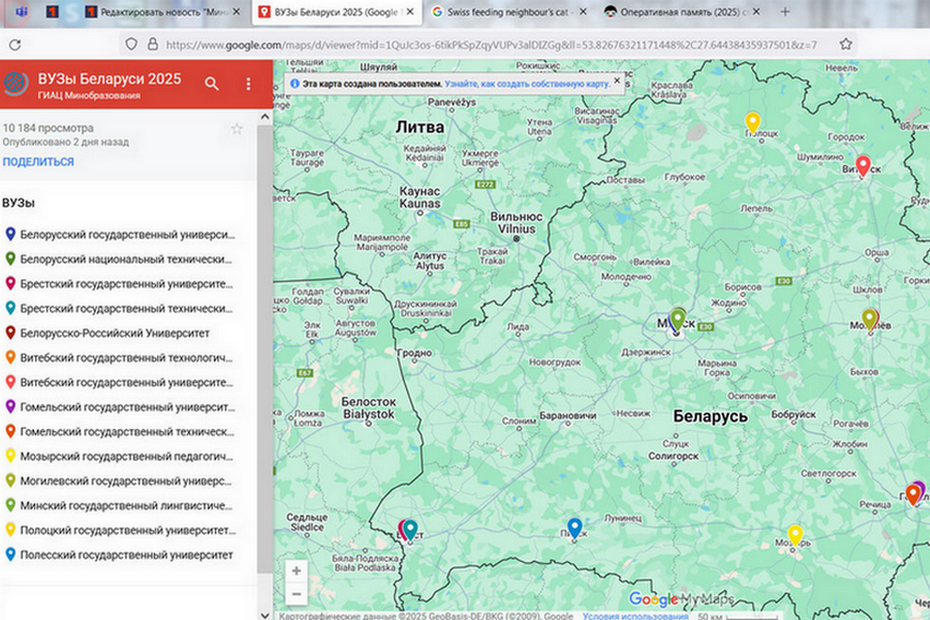Click the green pin at Minsk
Screen dimensions: 930x620
click(678, 319)
